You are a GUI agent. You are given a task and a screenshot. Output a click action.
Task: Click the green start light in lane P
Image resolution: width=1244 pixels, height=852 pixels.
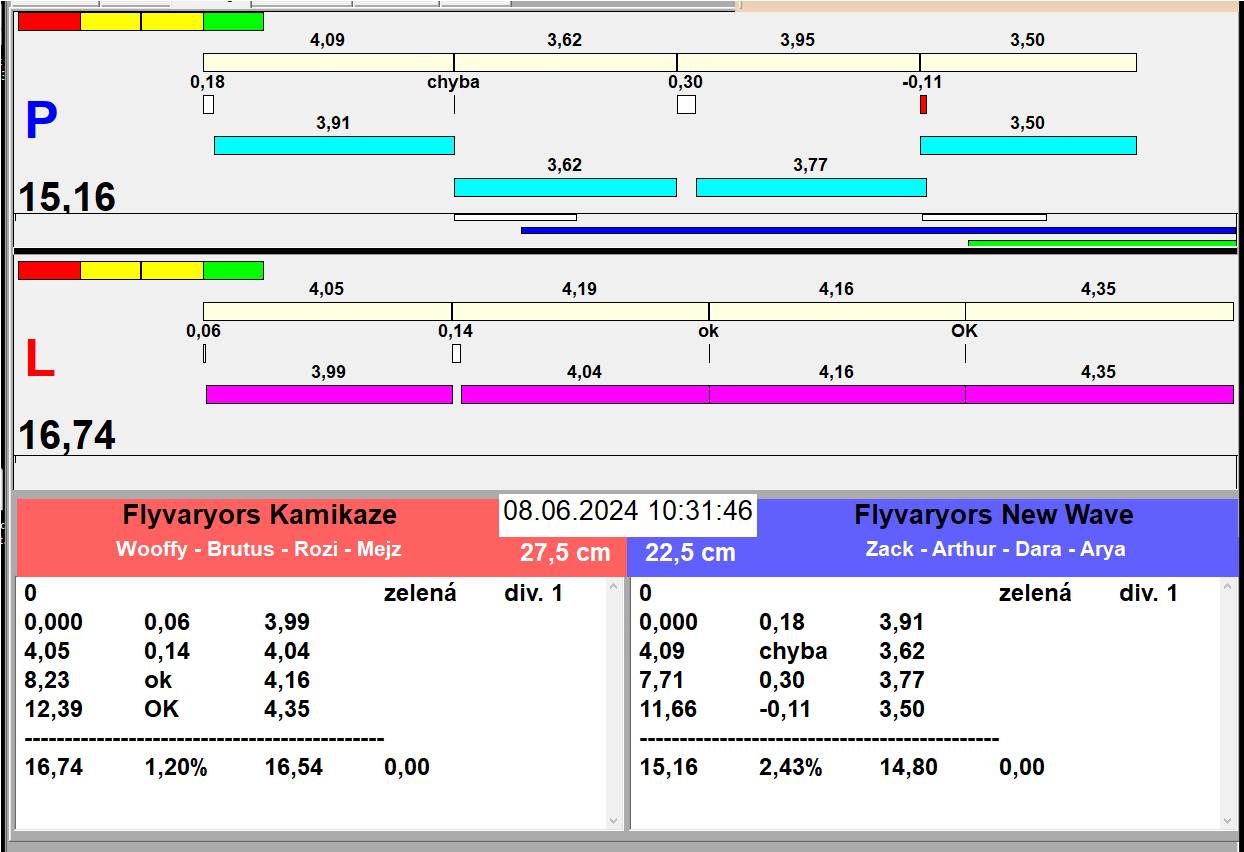[233, 22]
